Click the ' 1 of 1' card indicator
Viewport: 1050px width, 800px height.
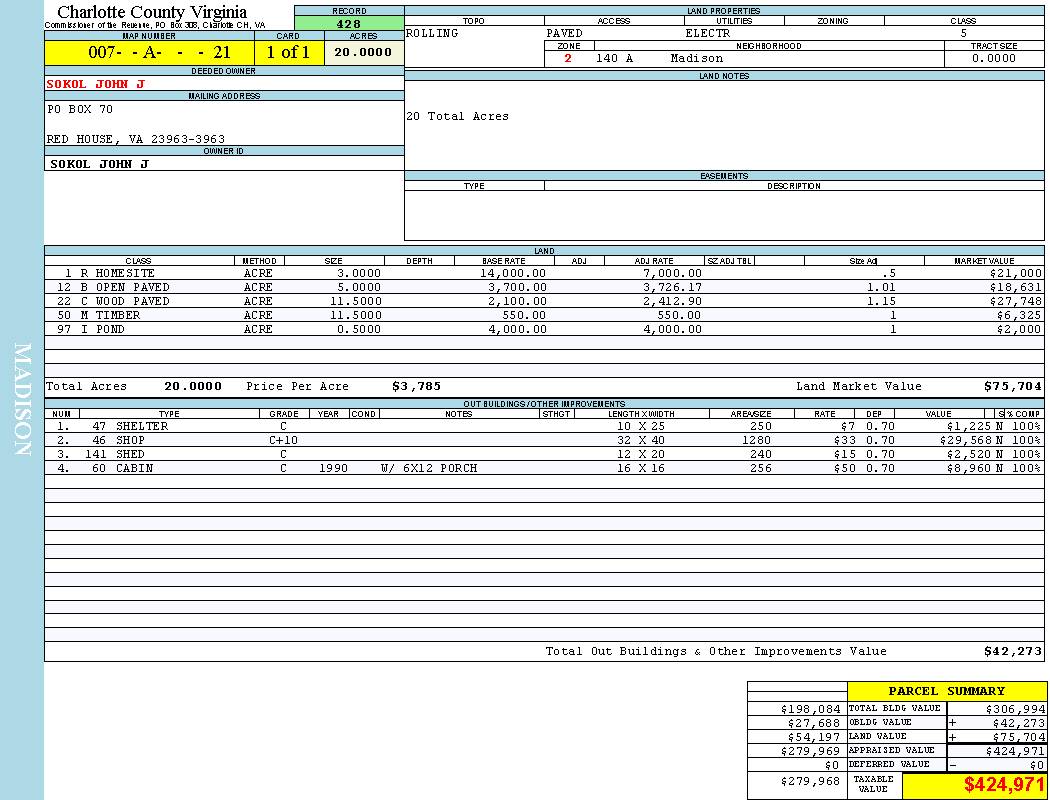[288, 53]
